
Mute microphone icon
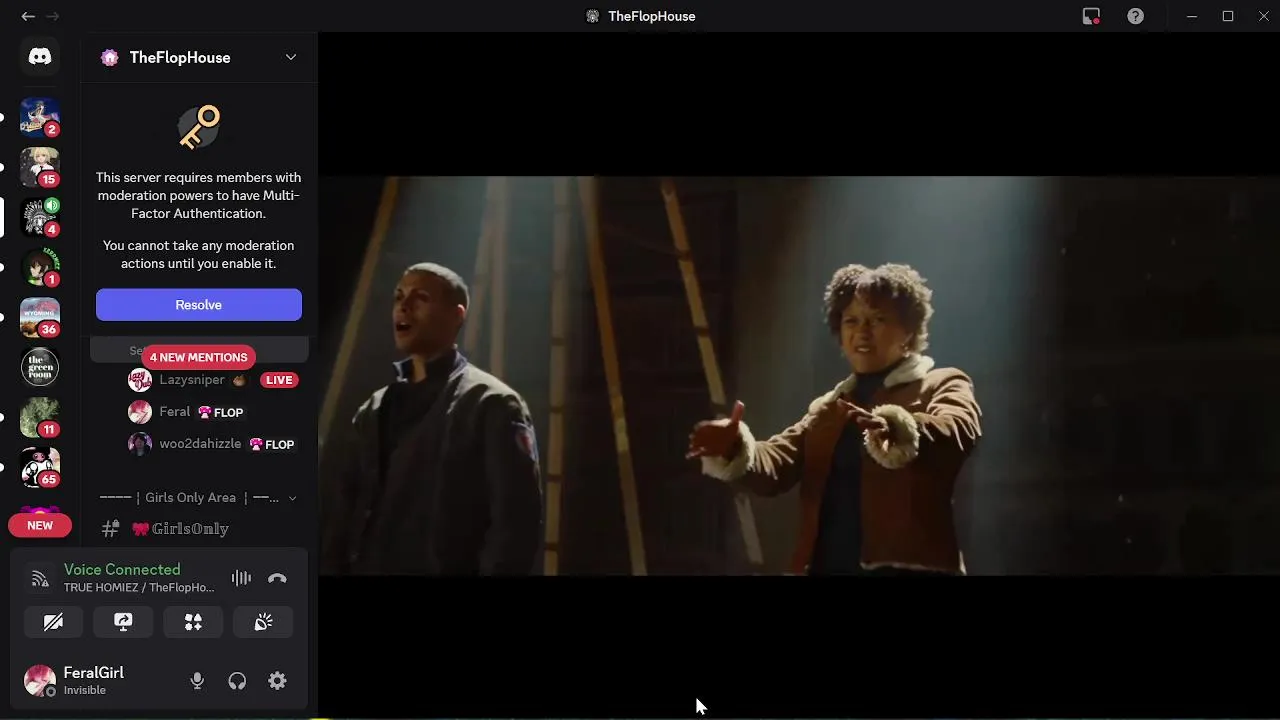click(197, 681)
